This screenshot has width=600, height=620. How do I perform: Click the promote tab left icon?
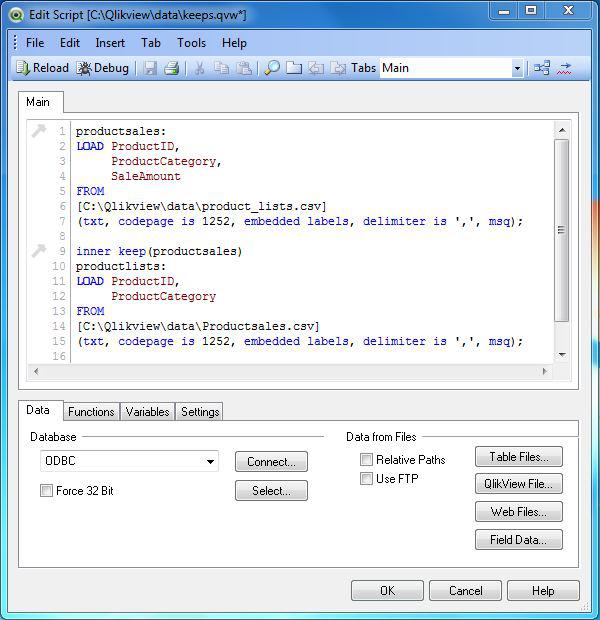click(316, 68)
